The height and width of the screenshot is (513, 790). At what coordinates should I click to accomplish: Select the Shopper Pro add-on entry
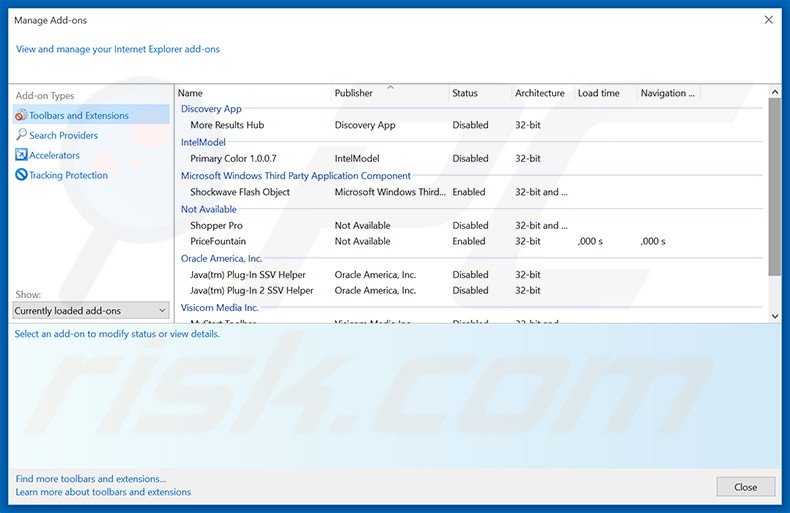click(216, 225)
